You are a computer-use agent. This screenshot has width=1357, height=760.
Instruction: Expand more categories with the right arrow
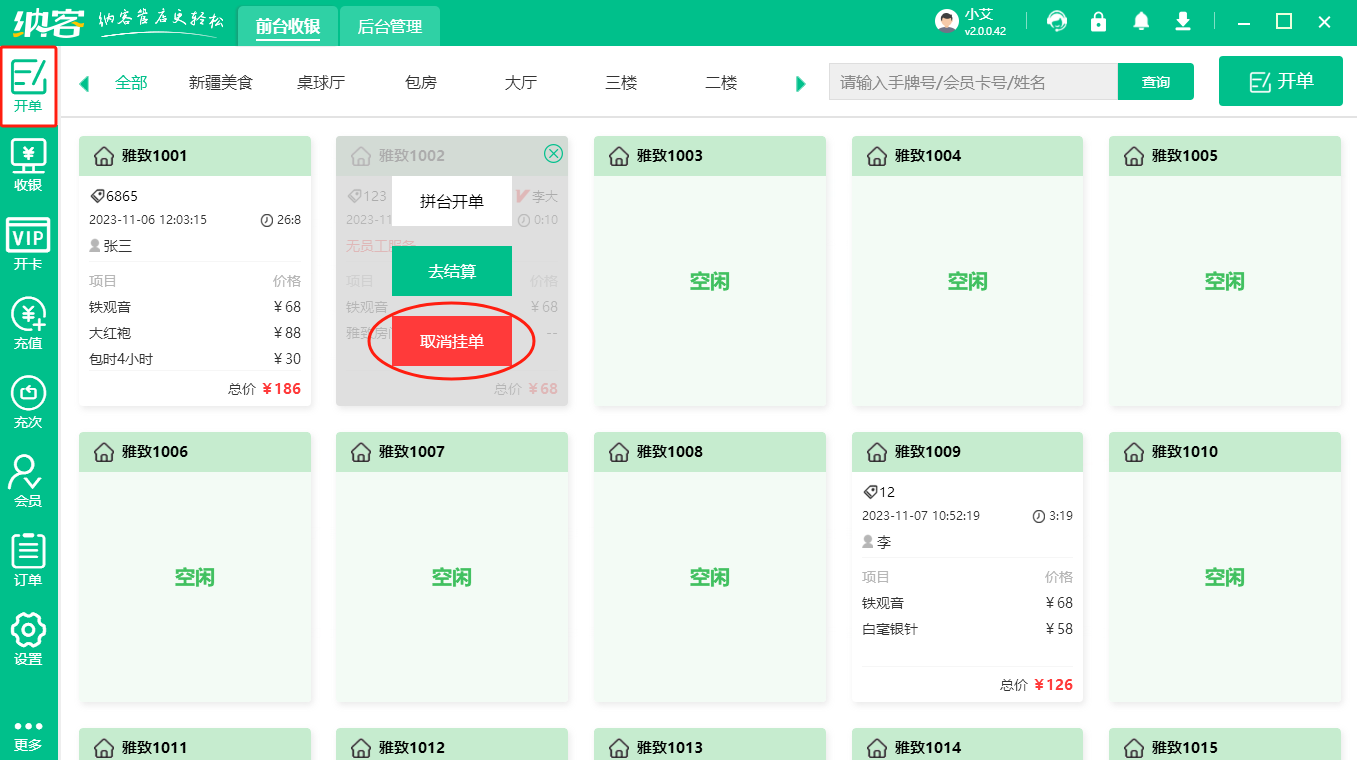799,84
